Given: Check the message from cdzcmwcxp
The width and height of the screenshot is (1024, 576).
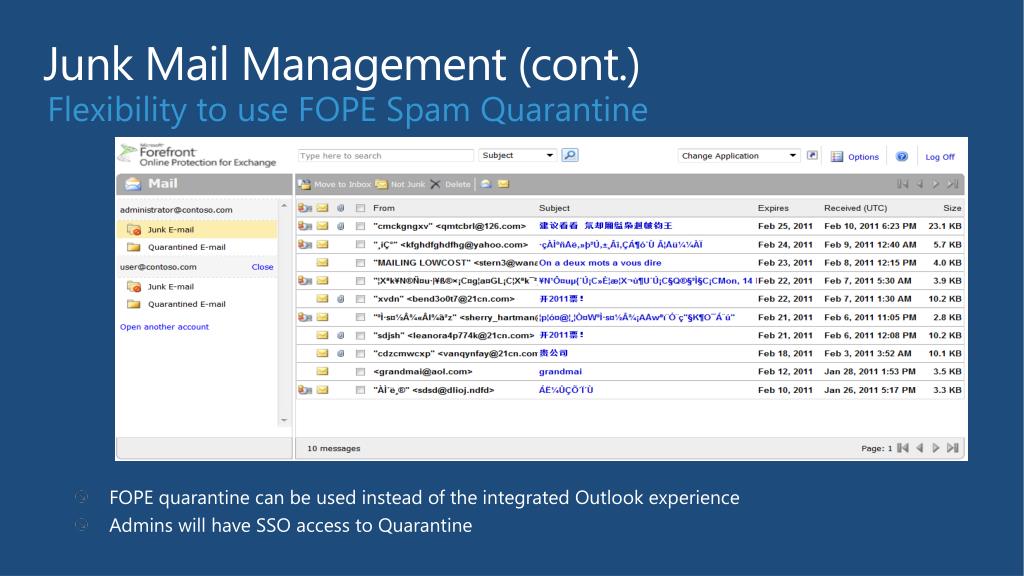Looking at the screenshot, I should pyautogui.click(x=360, y=353).
